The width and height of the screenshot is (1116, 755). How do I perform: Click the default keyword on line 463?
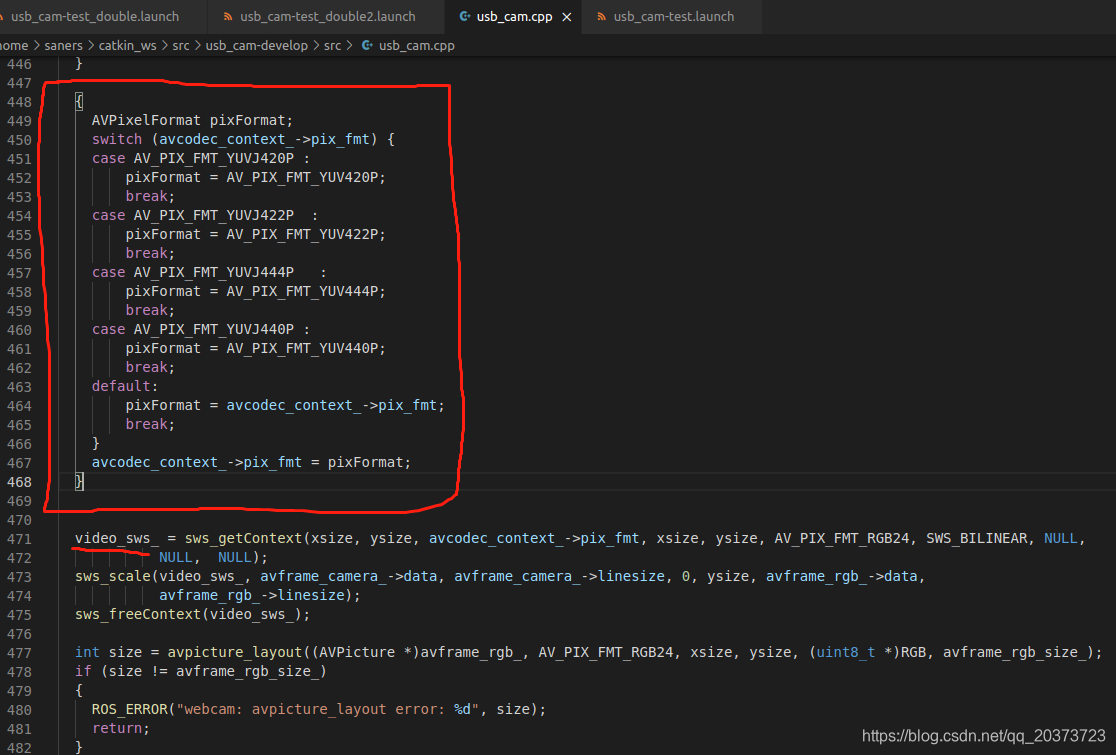coord(121,386)
